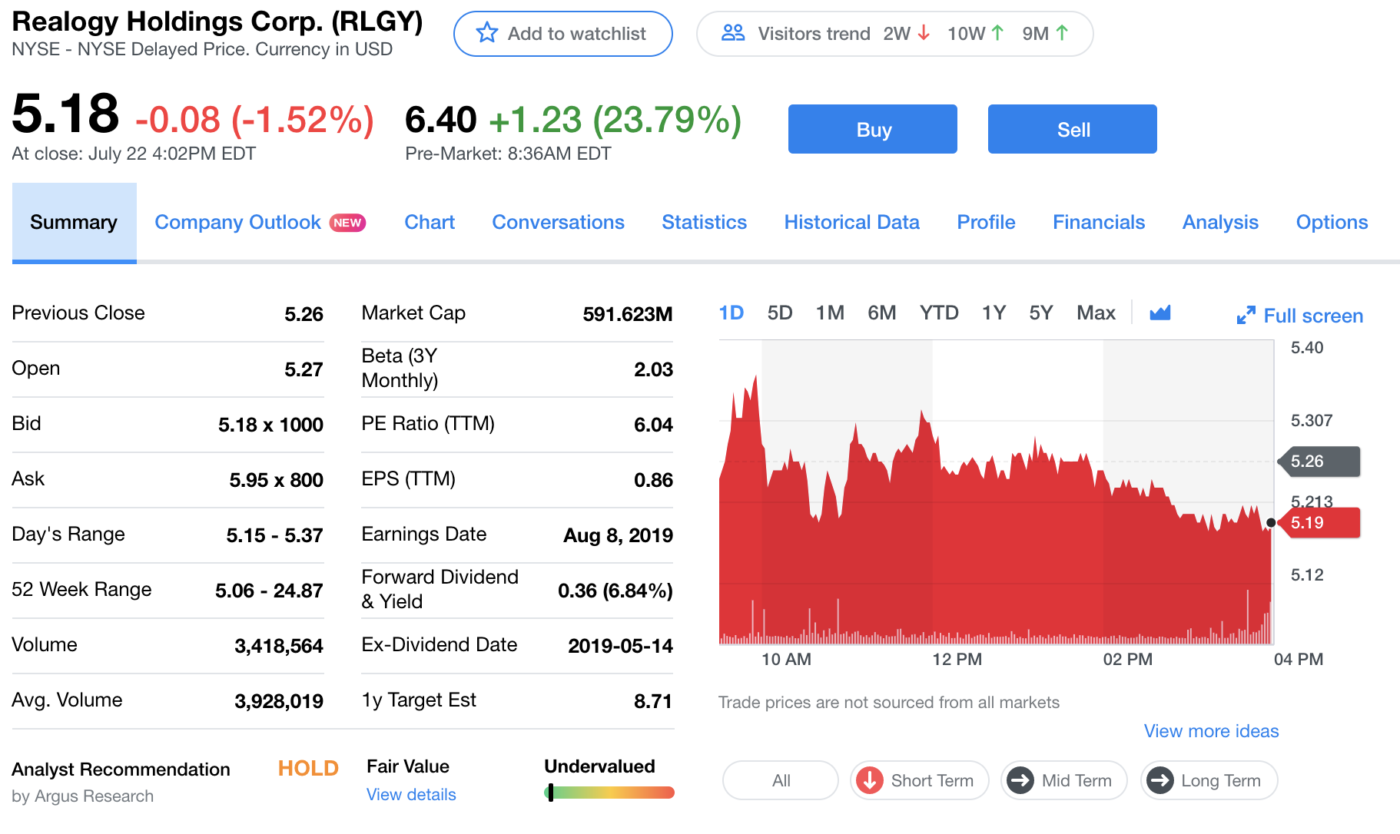Select the YTD chart range
1400x834 pixels.
coord(939,313)
